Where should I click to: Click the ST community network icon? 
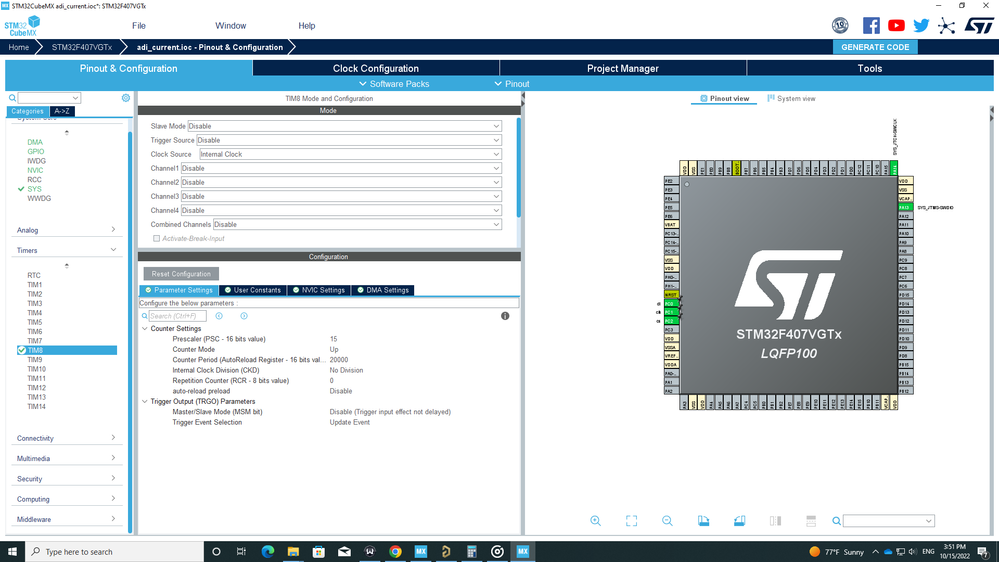pyautogui.click(x=946, y=25)
